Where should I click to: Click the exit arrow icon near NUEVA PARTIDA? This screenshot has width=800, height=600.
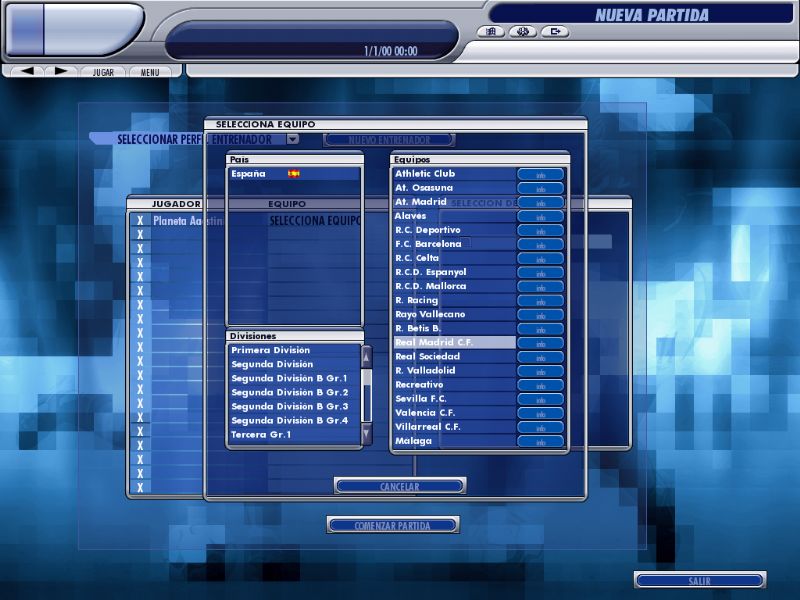(557, 32)
